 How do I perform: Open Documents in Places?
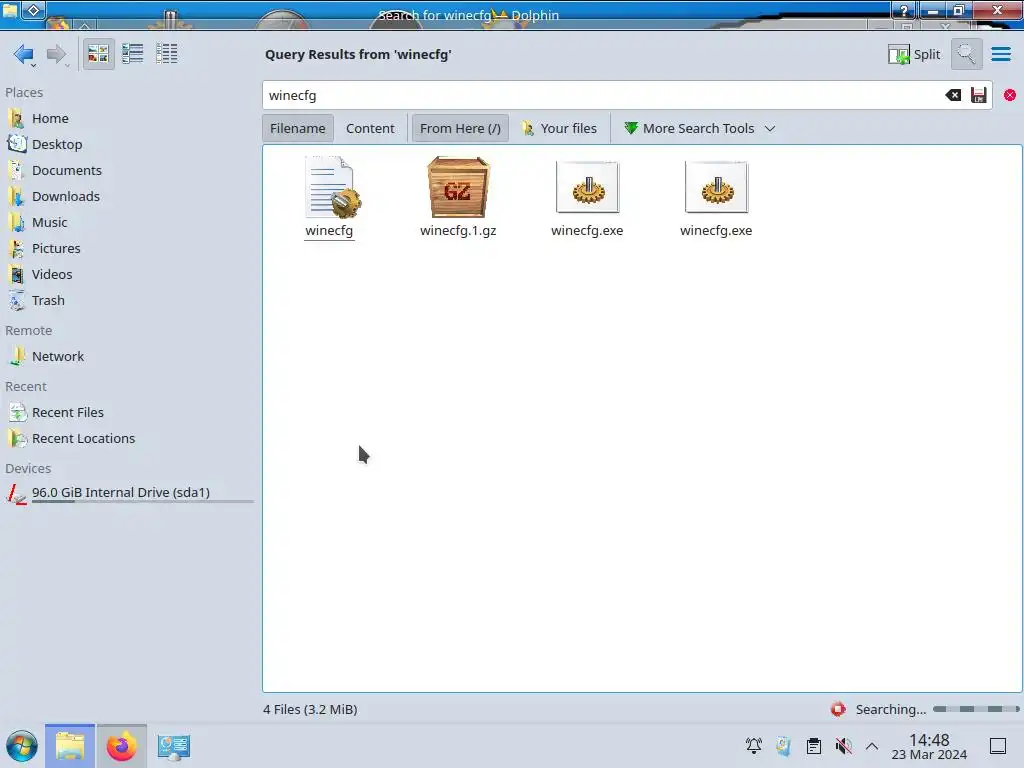(x=67, y=170)
